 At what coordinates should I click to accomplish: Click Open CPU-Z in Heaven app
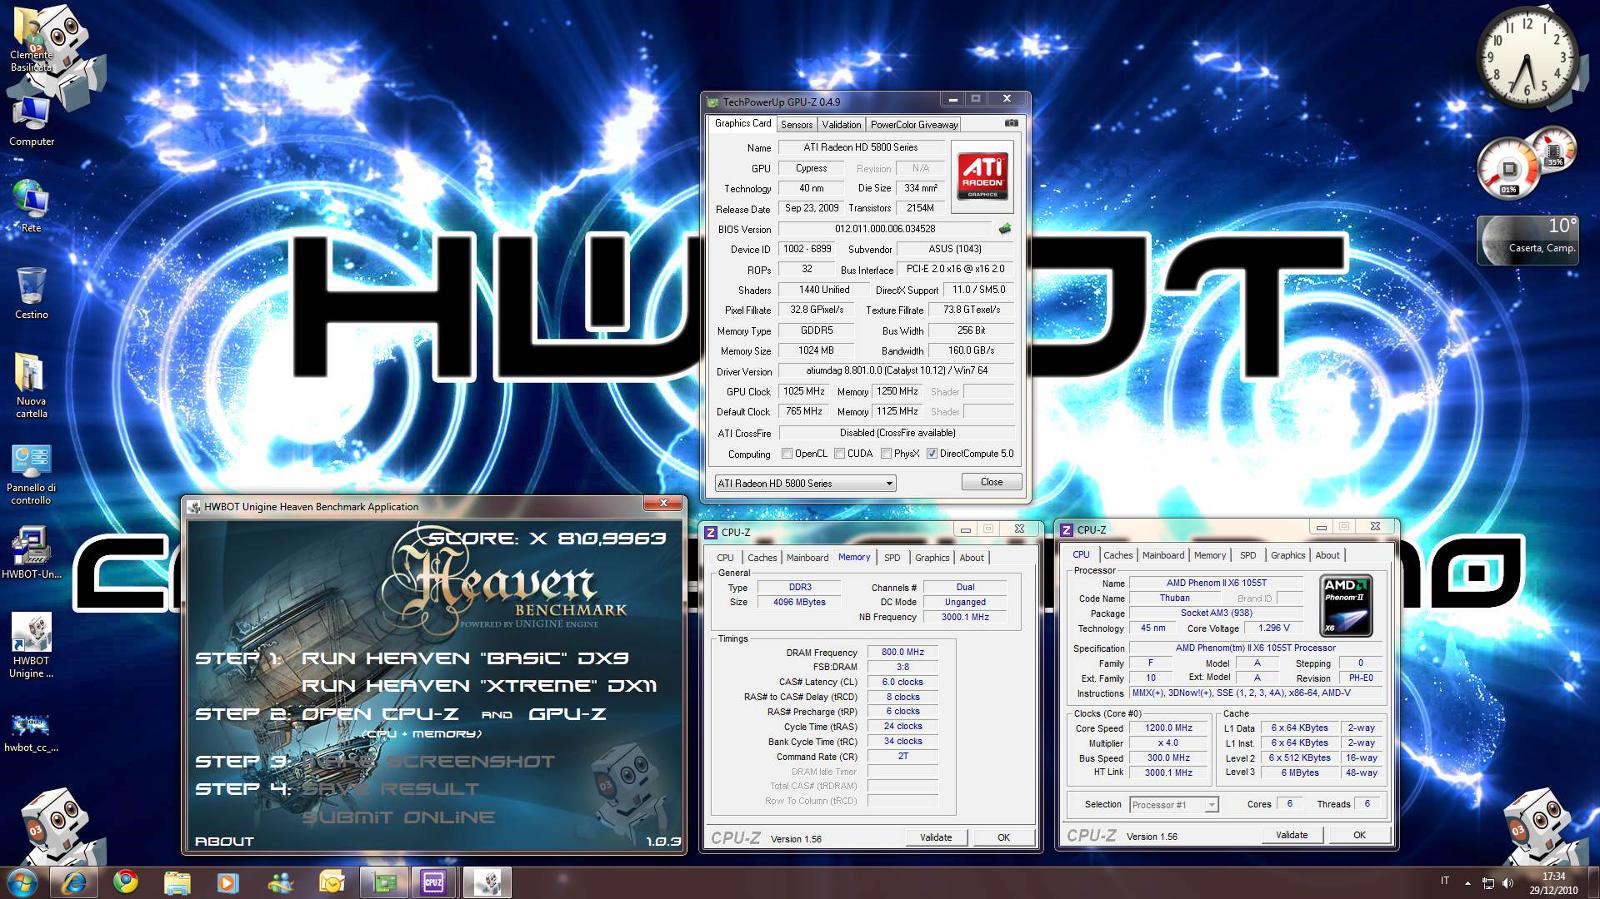click(x=380, y=714)
